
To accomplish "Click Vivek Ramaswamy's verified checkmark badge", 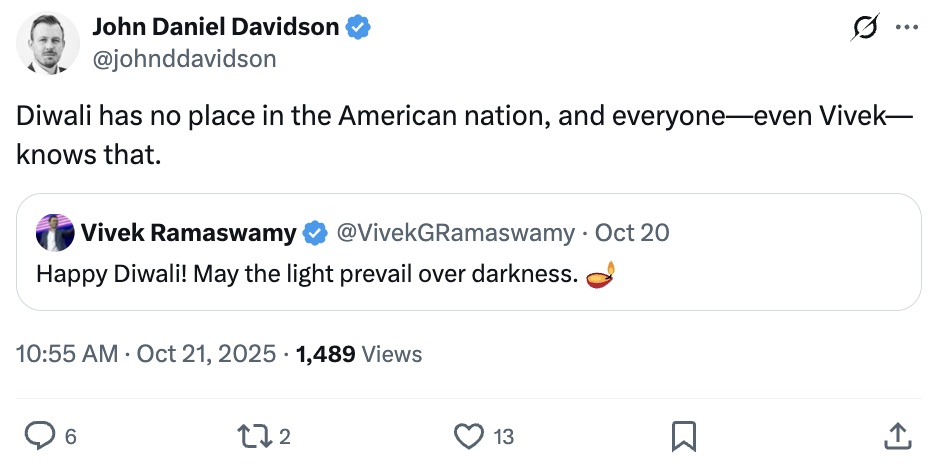I will (314, 234).
